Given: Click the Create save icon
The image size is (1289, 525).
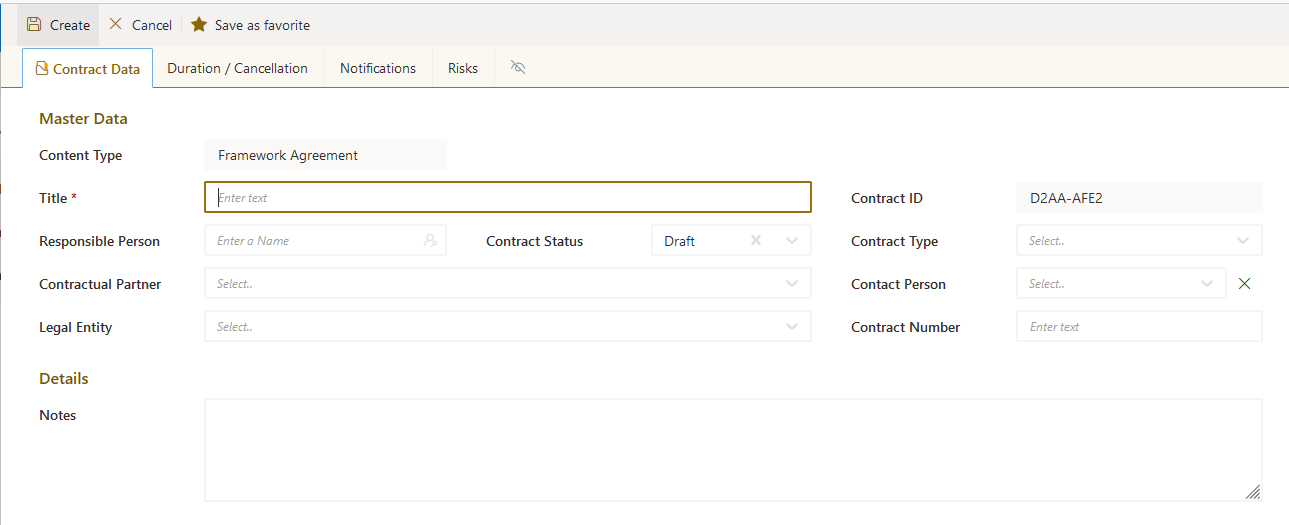Looking at the screenshot, I should coord(34,24).
